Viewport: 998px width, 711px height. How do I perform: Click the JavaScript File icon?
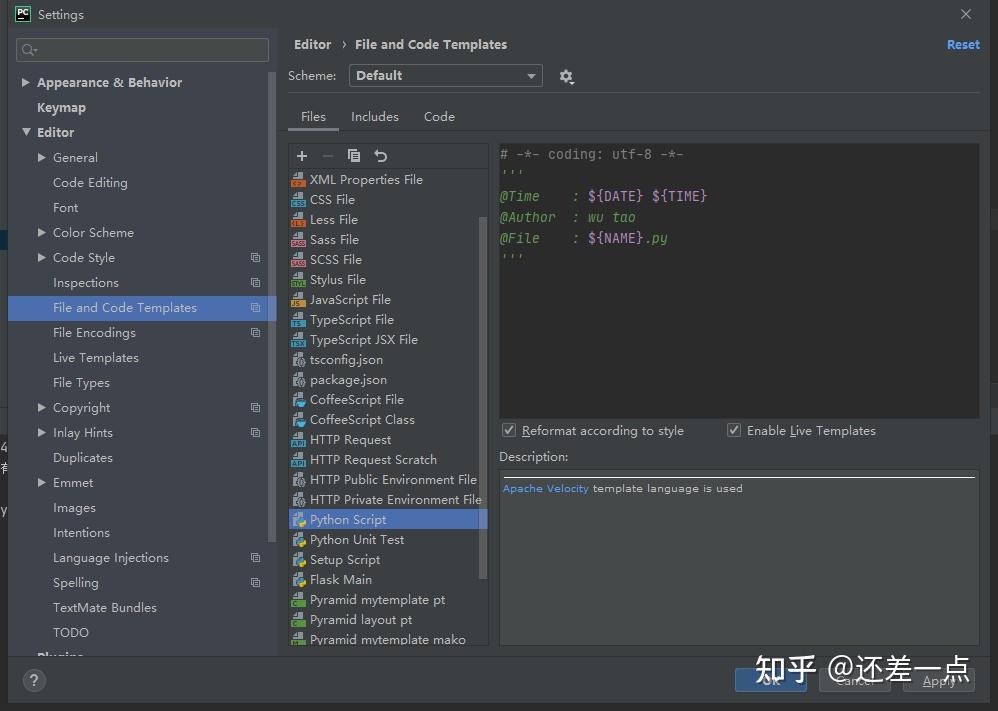tap(298, 300)
